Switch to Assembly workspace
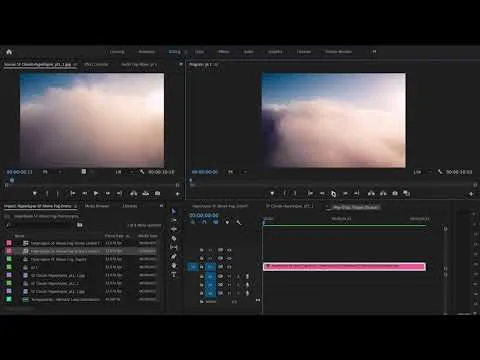This screenshot has width=480, height=360. click(146, 52)
